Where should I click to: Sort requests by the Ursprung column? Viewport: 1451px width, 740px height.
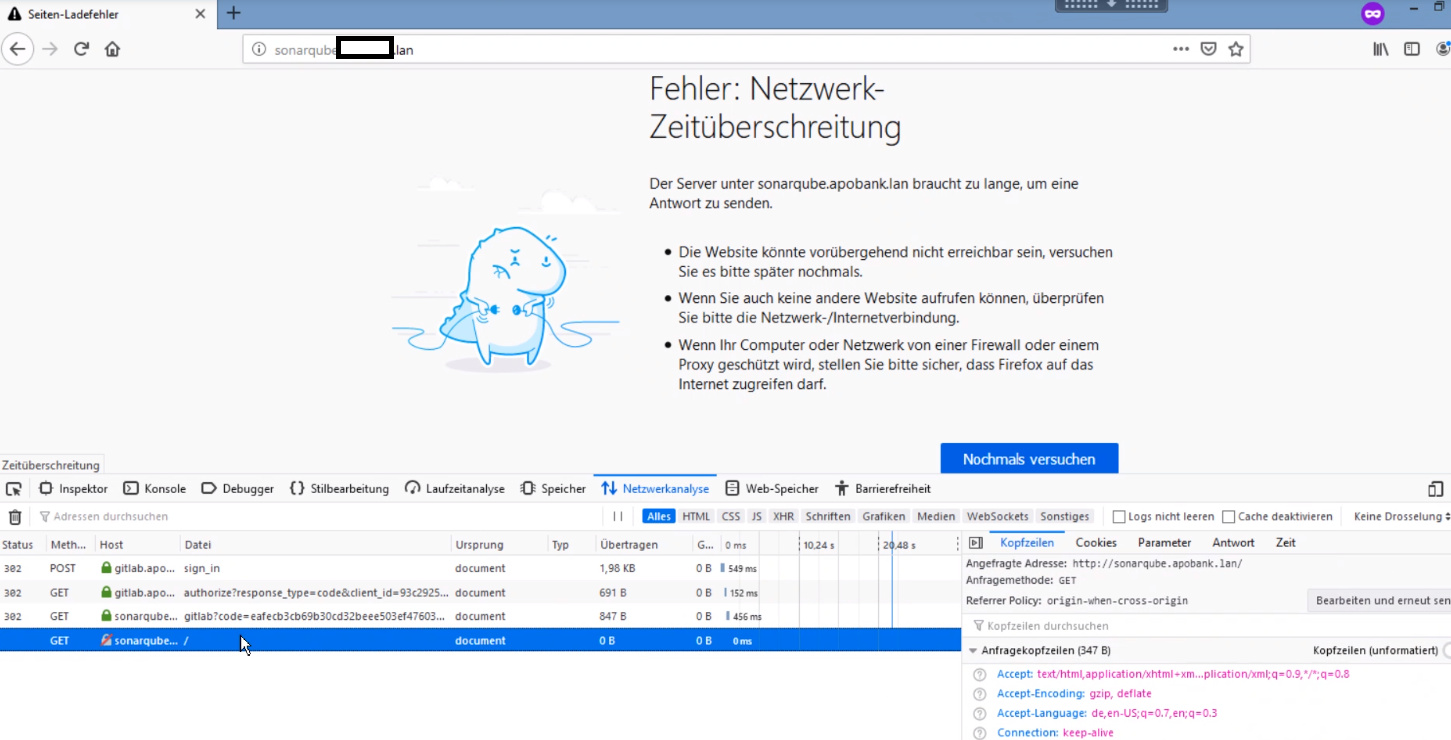(x=499, y=545)
